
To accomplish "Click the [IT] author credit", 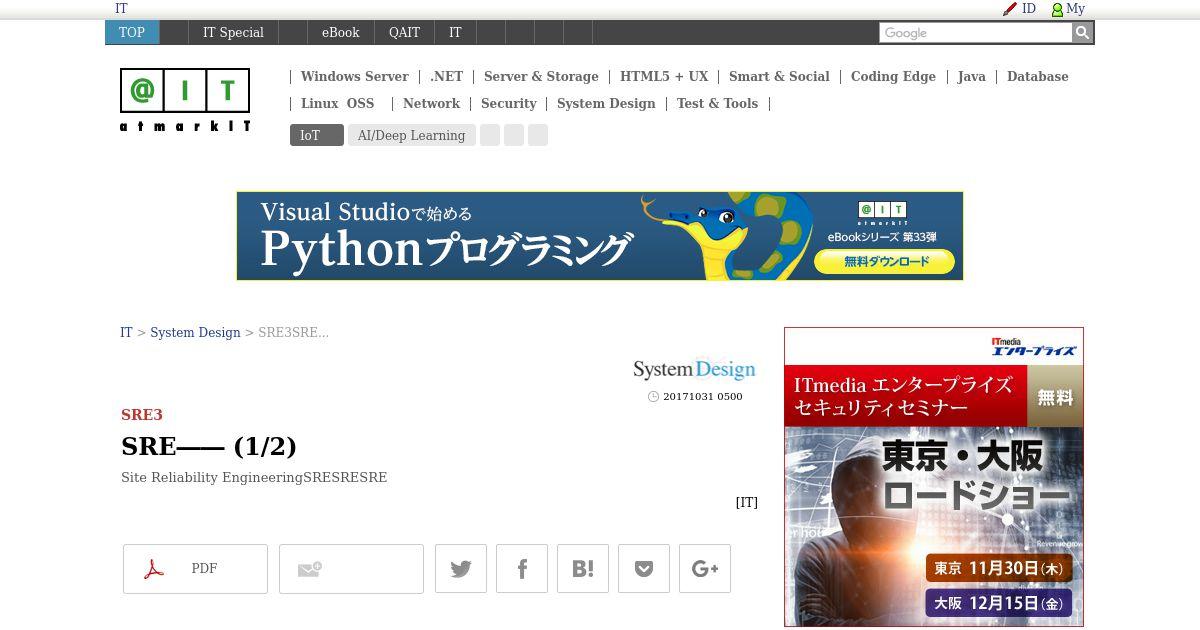I will 746,502.
